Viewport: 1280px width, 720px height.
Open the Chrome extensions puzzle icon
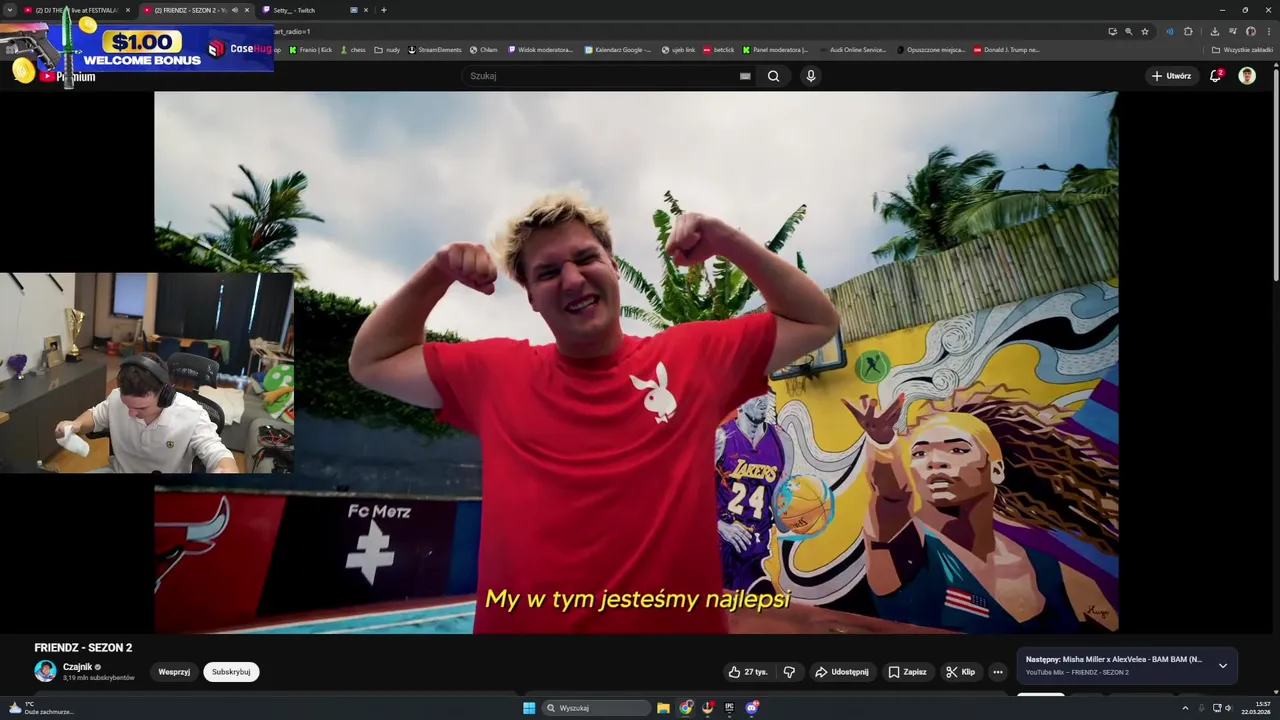tap(1188, 31)
